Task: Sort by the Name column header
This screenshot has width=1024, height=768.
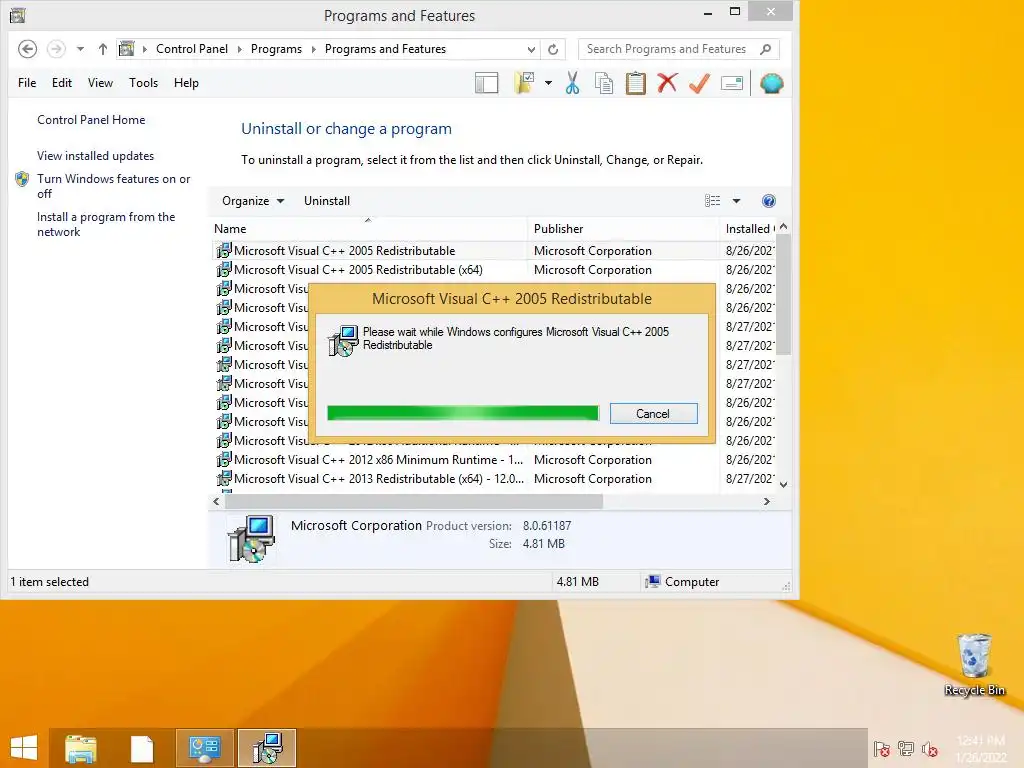Action: [x=369, y=229]
